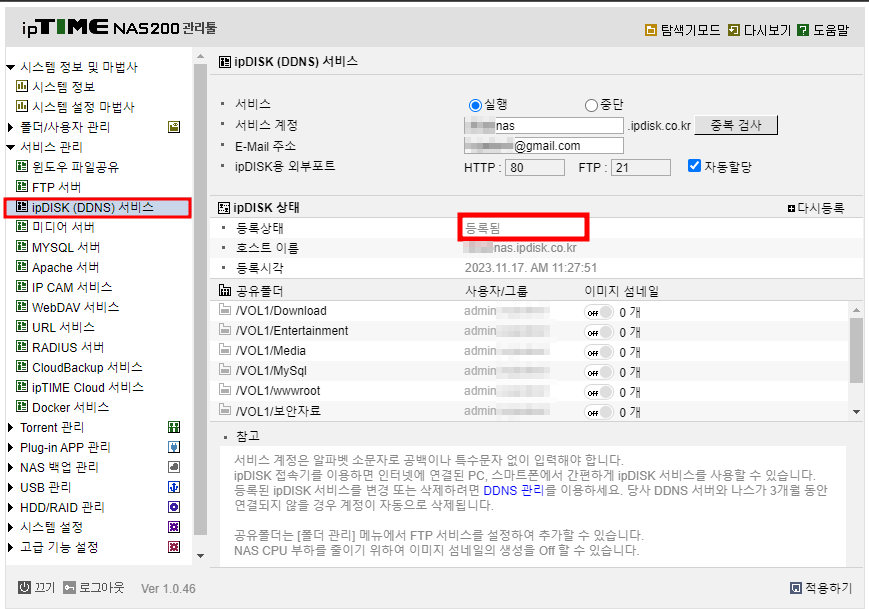This screenshot has height=609, width=869.
Task: Click the Plug-in APP 관리 plug icon
Action: 174,447
